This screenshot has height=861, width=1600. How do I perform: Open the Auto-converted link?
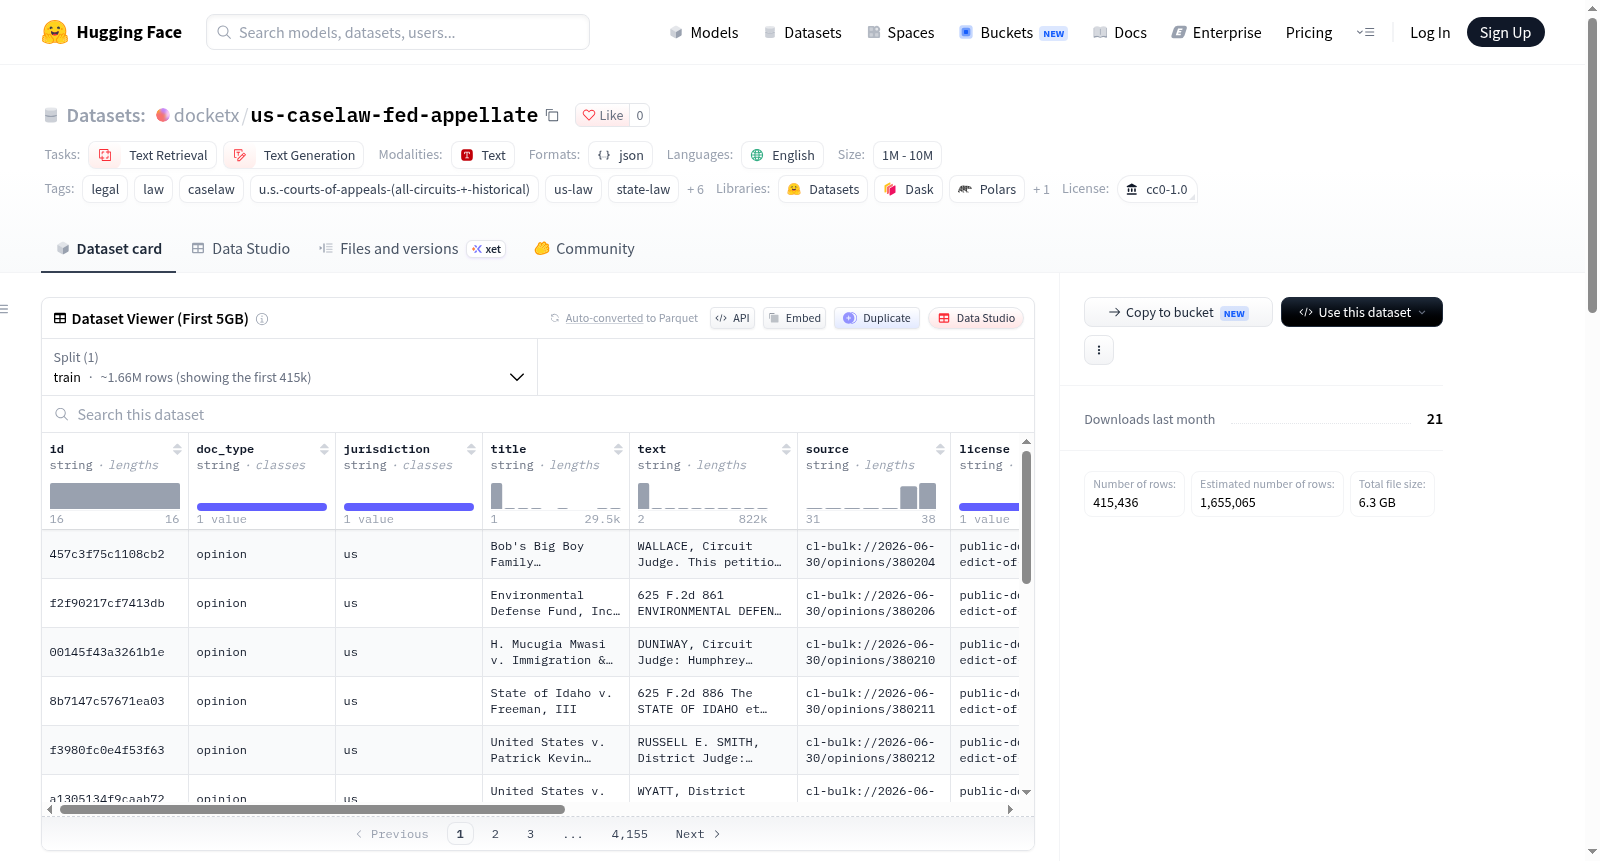(604, 318)
